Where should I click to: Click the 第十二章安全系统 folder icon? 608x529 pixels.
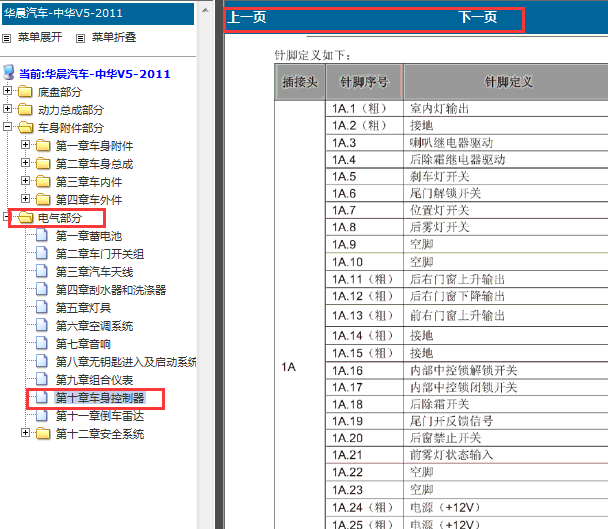(43, 433)
